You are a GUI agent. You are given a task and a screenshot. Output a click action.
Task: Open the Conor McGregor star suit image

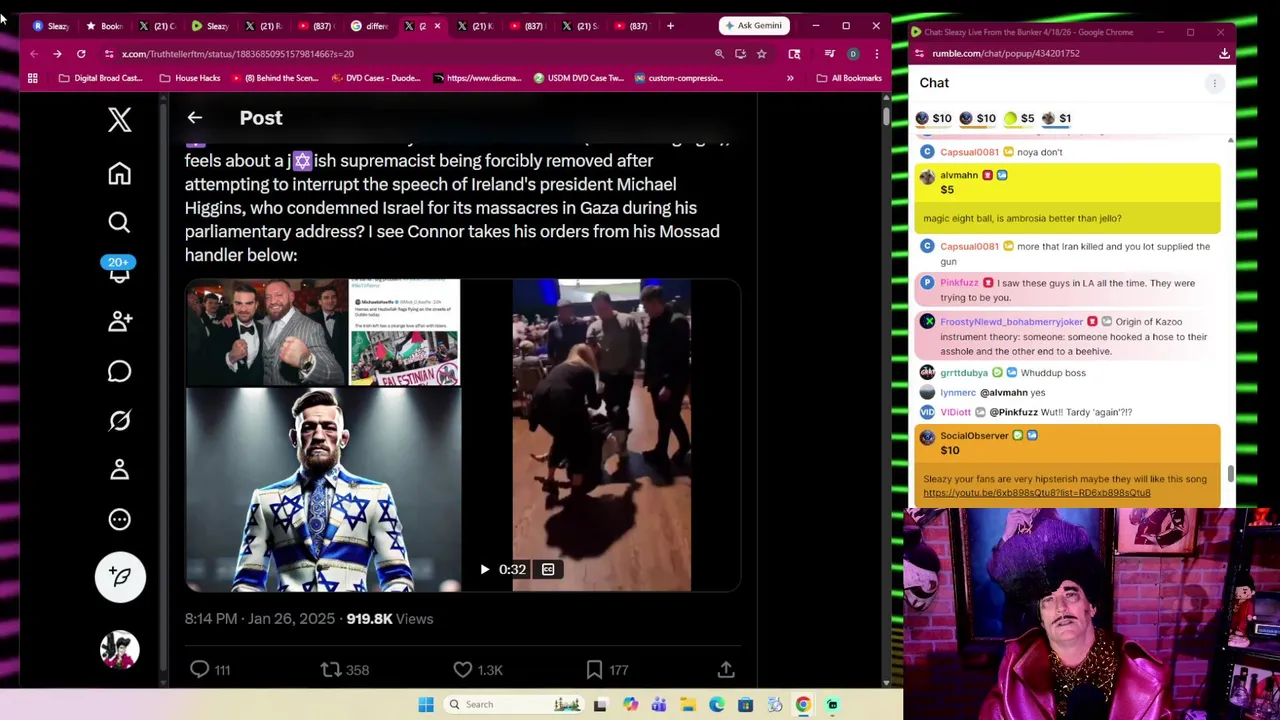point(323,489)
